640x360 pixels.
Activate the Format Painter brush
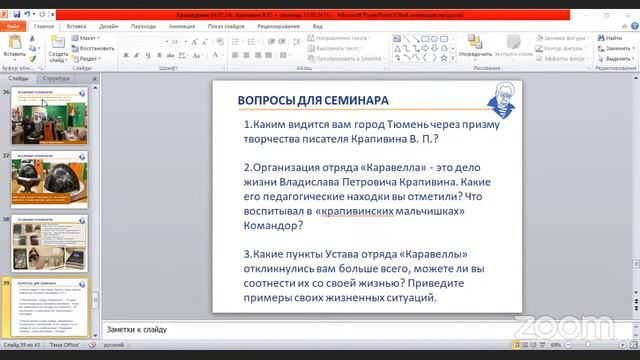32,59
